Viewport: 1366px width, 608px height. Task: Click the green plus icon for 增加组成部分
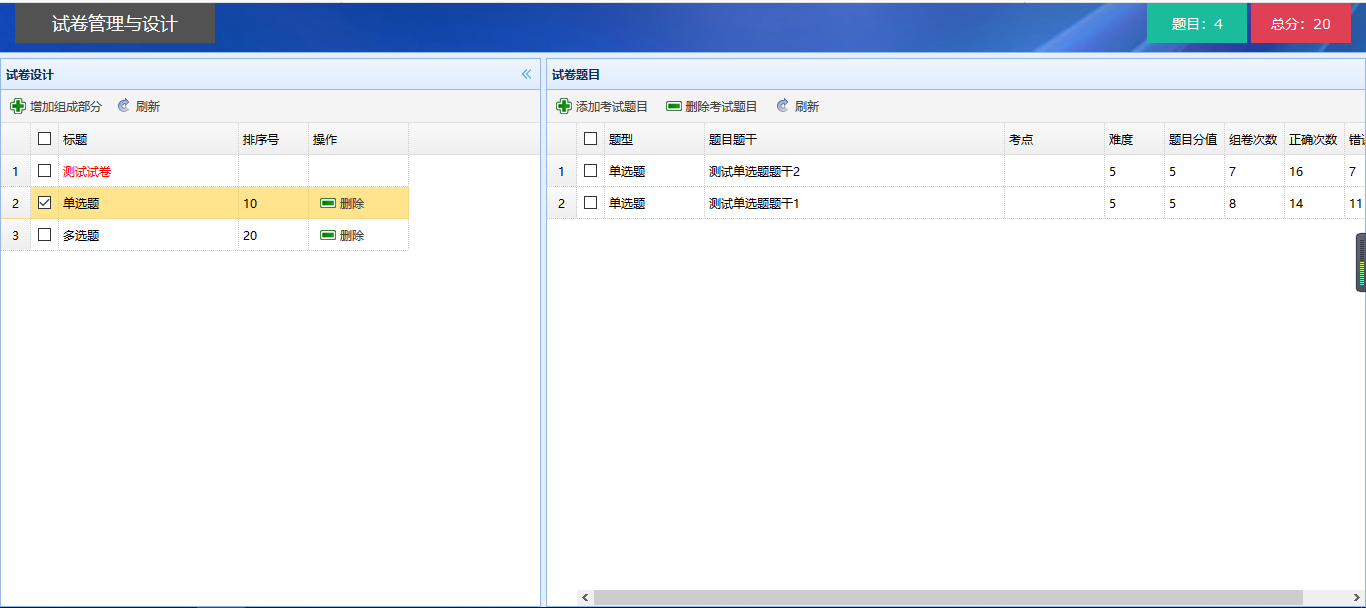18,106
